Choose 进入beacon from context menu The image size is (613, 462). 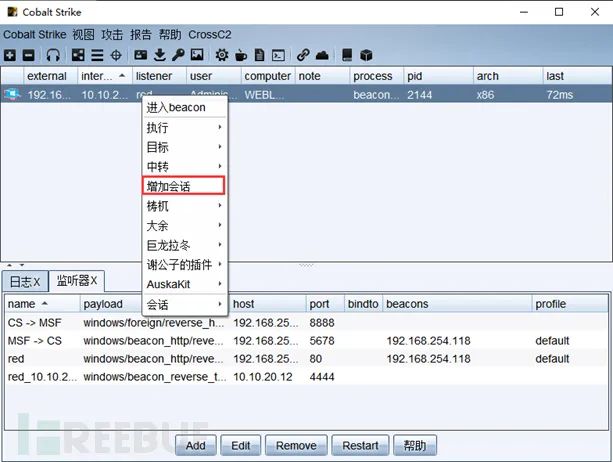point(184,107)
